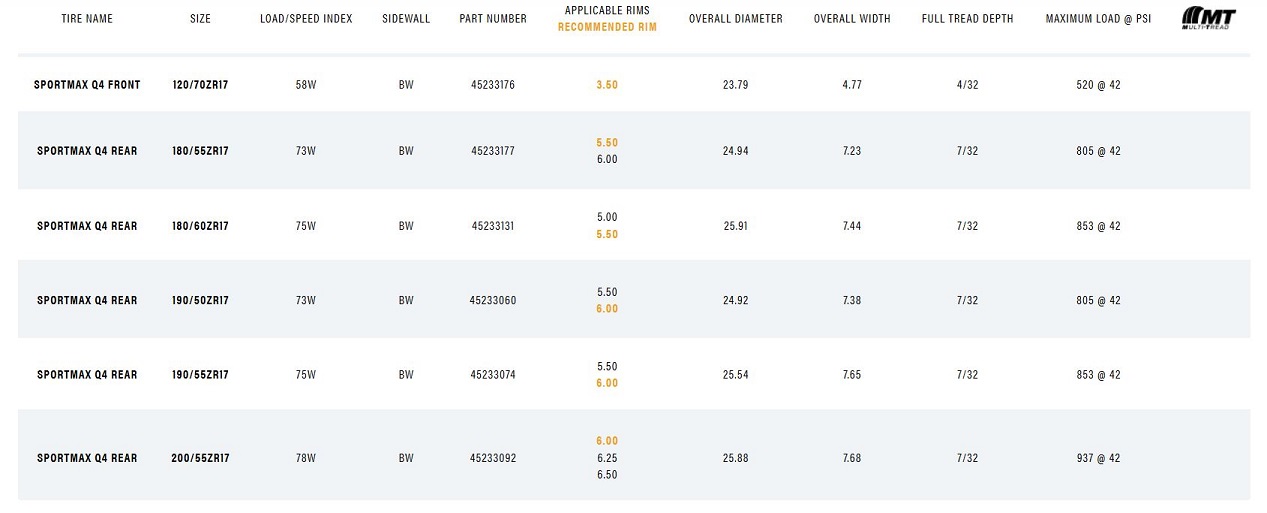The width and height of the screenshot is (1267, 513).
Task: Click the Recommended Rim orange label
Action: pos(607,27)
